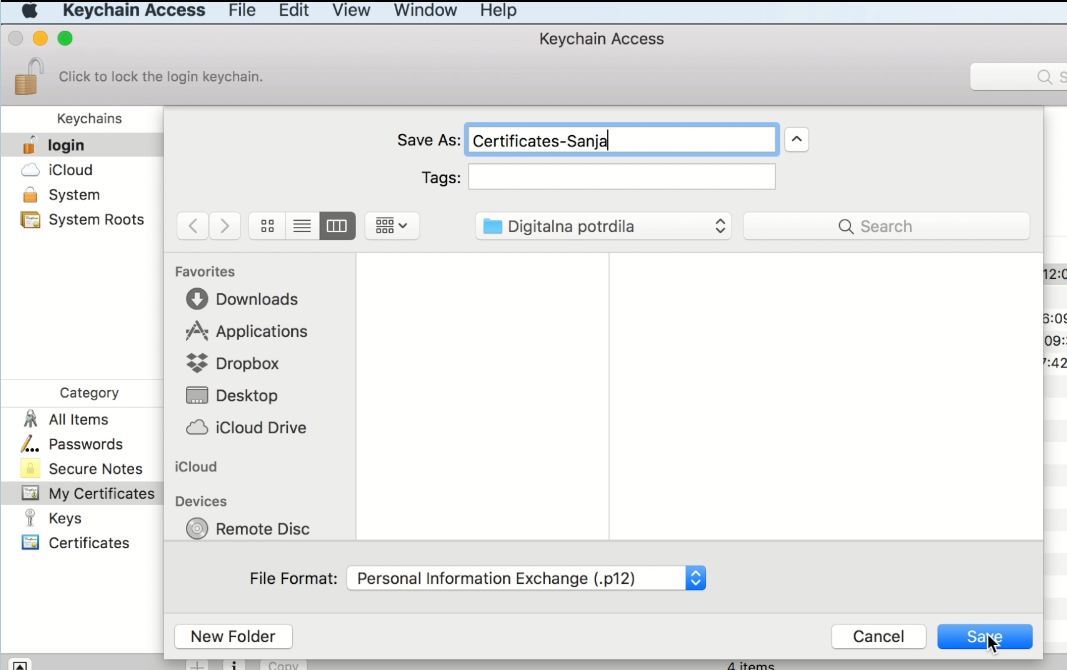
Task: Choose the Keys category
Action: 82,518
